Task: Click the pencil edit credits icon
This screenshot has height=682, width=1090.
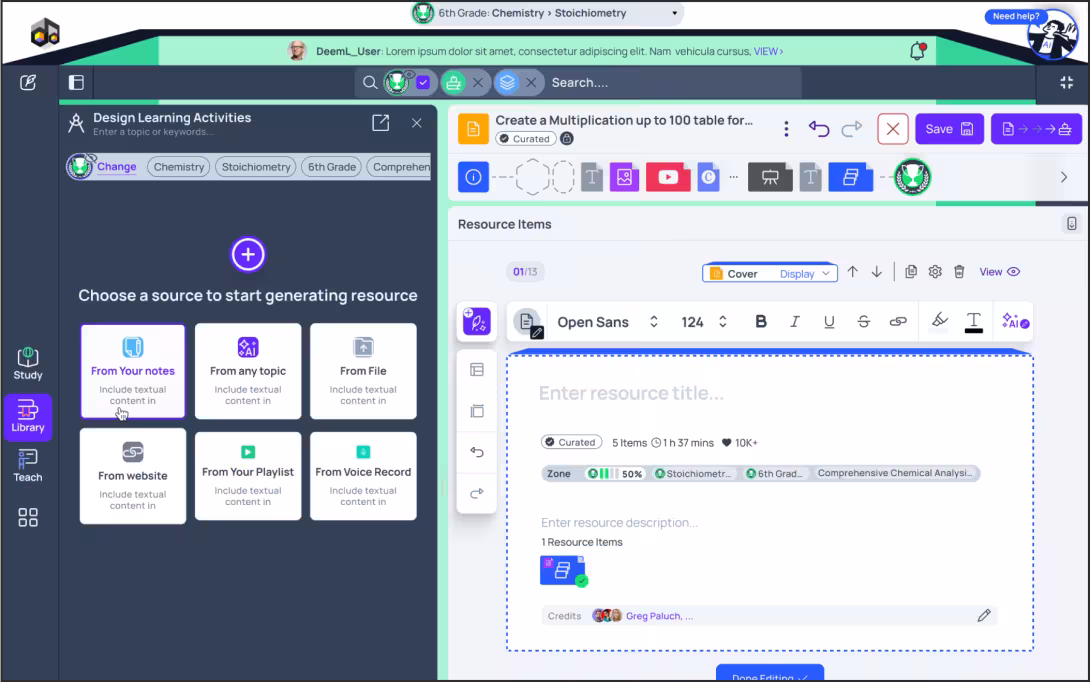Action: click(x=984, y=616)
